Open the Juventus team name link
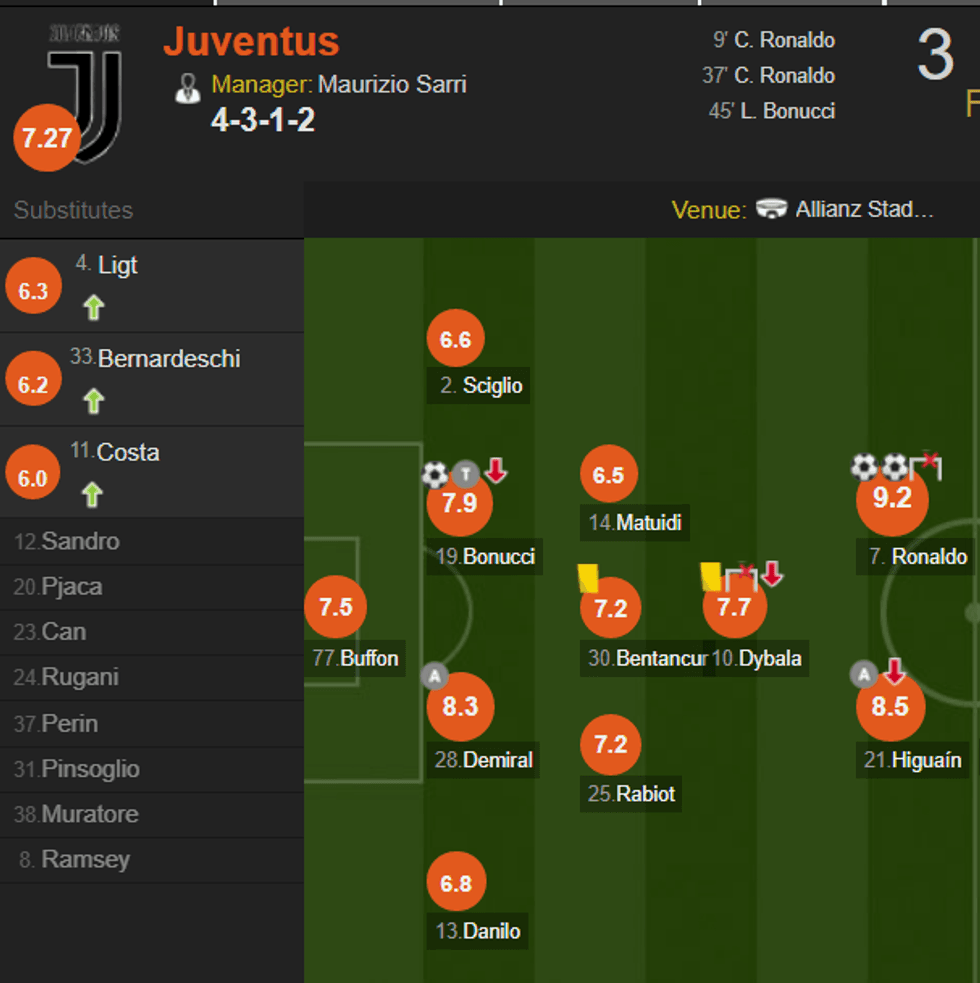 251,42
